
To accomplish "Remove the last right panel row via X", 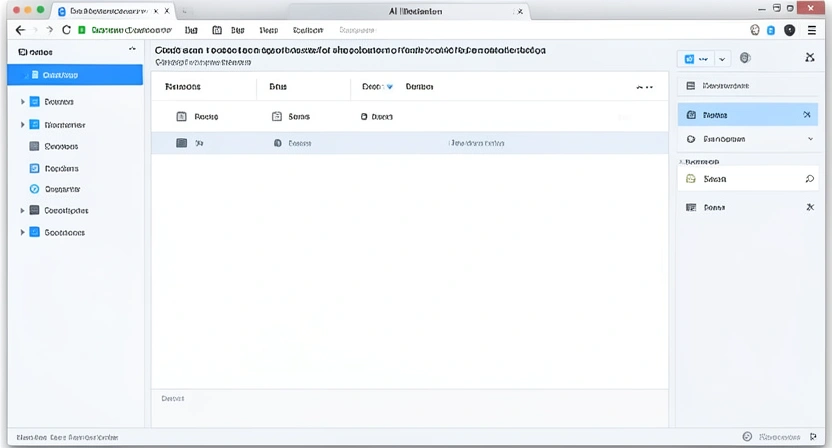I will pyautogui.click(x=810, y=207).
